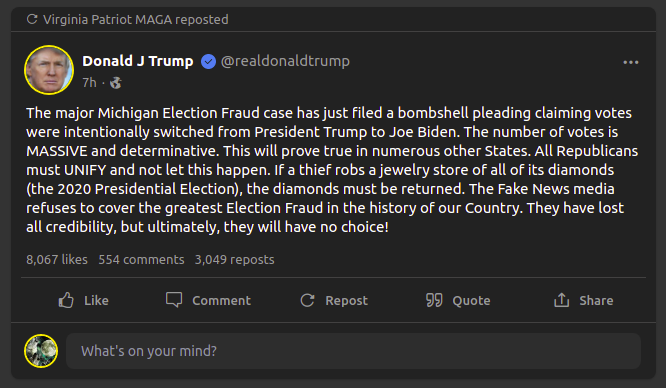Open Virginia Patriot MAGA reposted link
Image resolution: width=666 pixels, height=388 pixels.
(x=135, y=20)
